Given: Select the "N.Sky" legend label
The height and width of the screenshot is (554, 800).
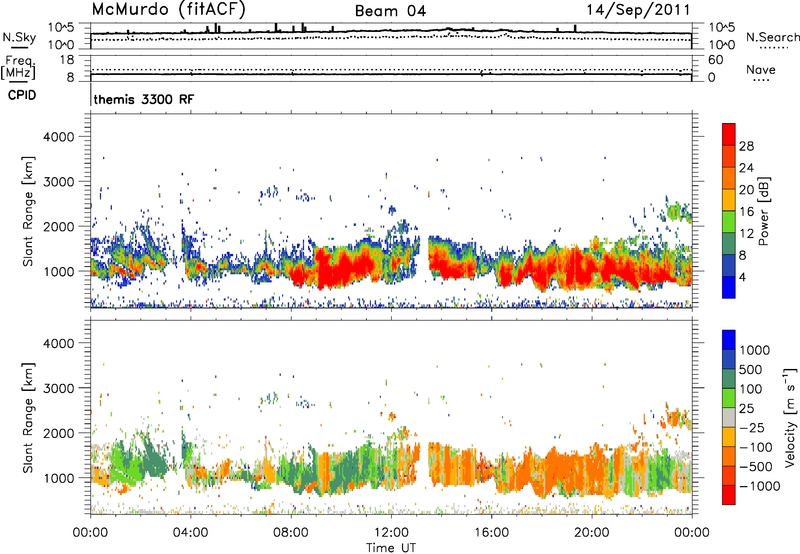Looking at the screenshot, I should (x=19, y=37).
